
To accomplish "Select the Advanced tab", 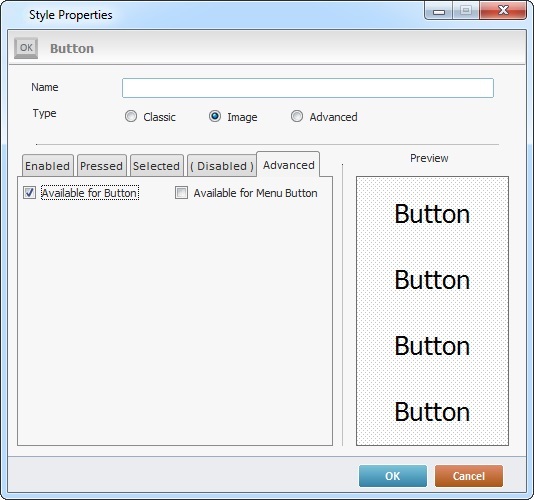I will 288,165.
